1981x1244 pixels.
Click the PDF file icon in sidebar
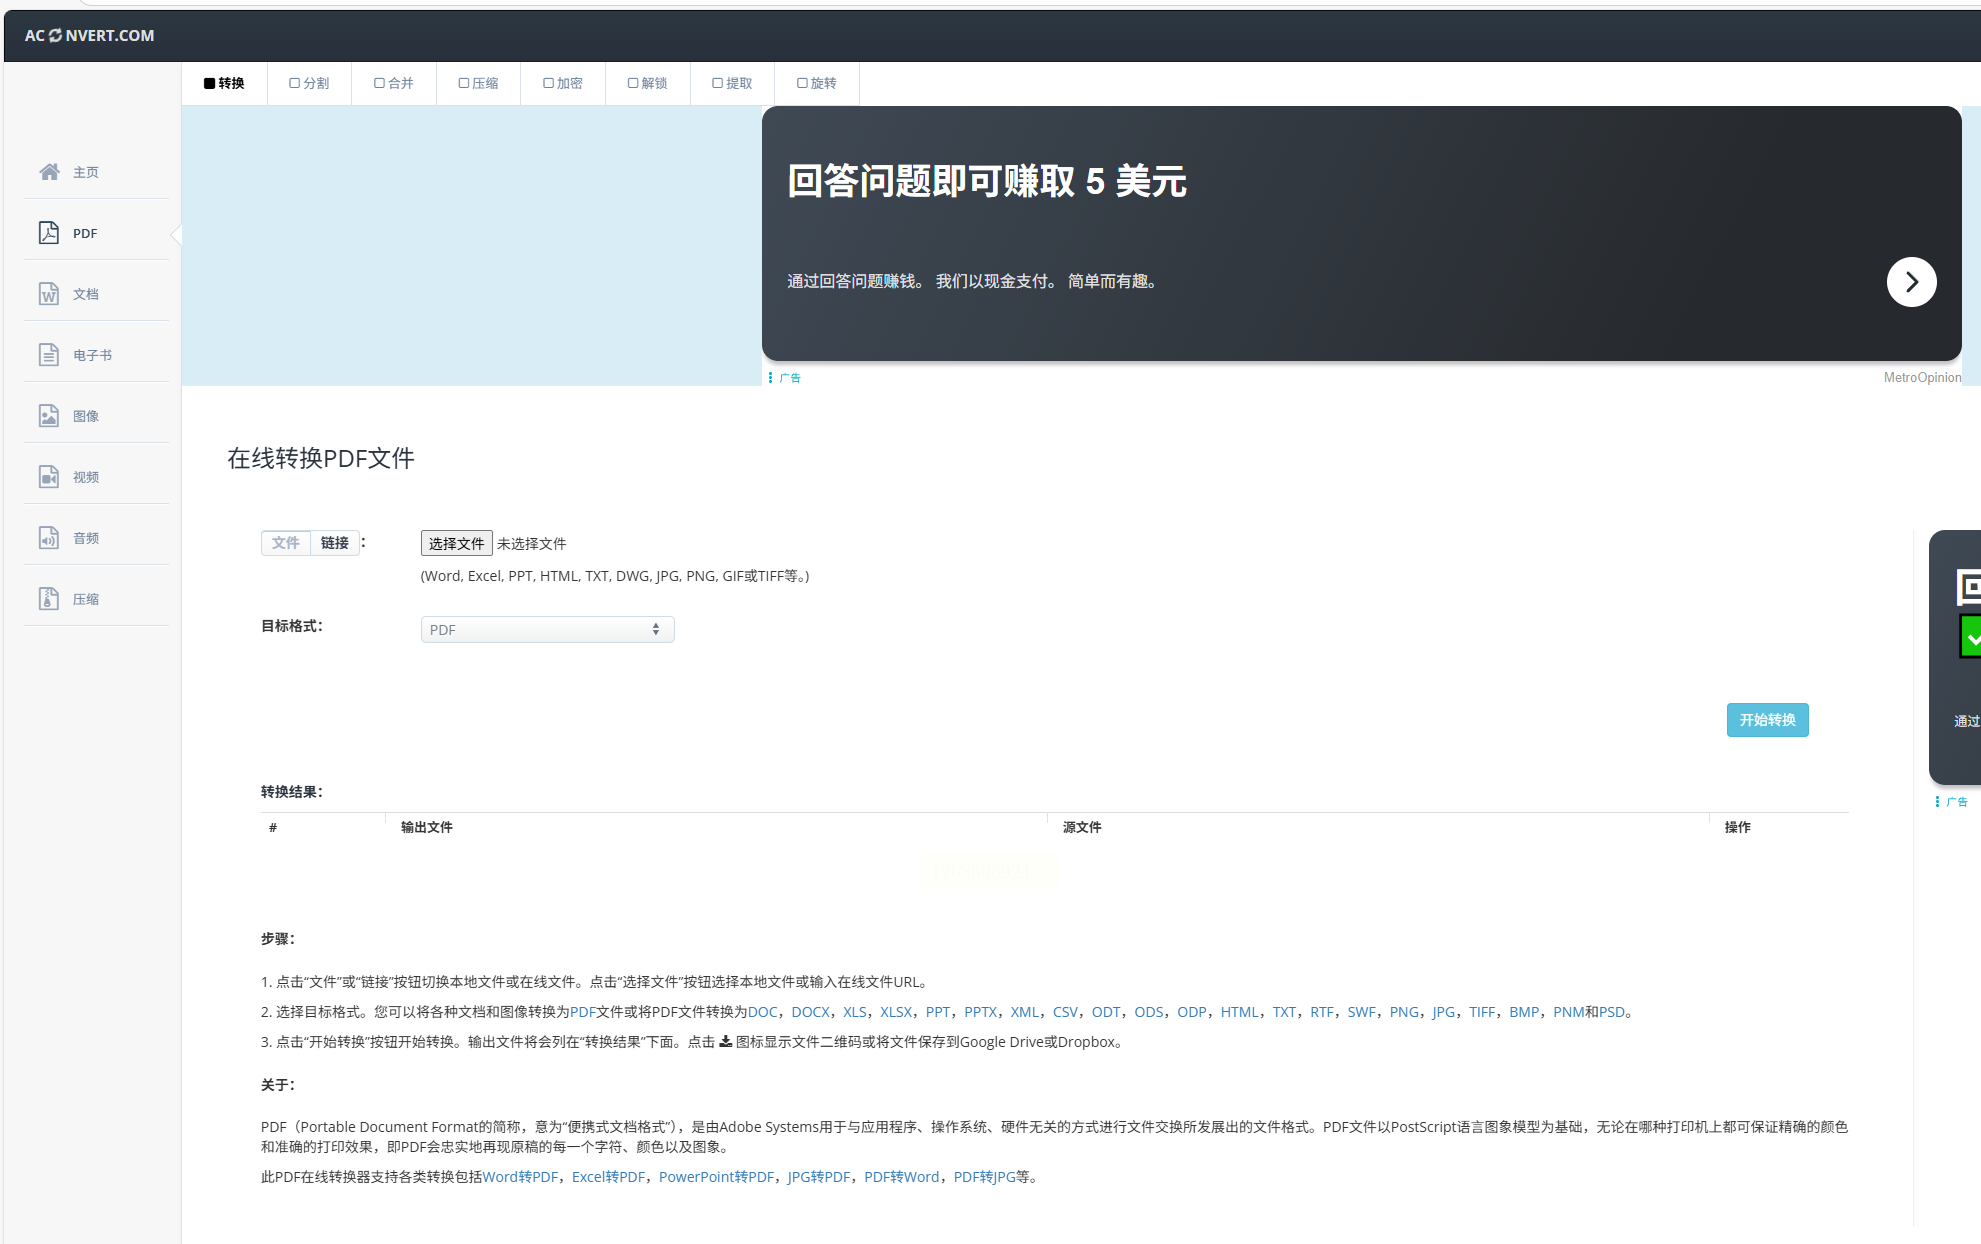[49, 233]
